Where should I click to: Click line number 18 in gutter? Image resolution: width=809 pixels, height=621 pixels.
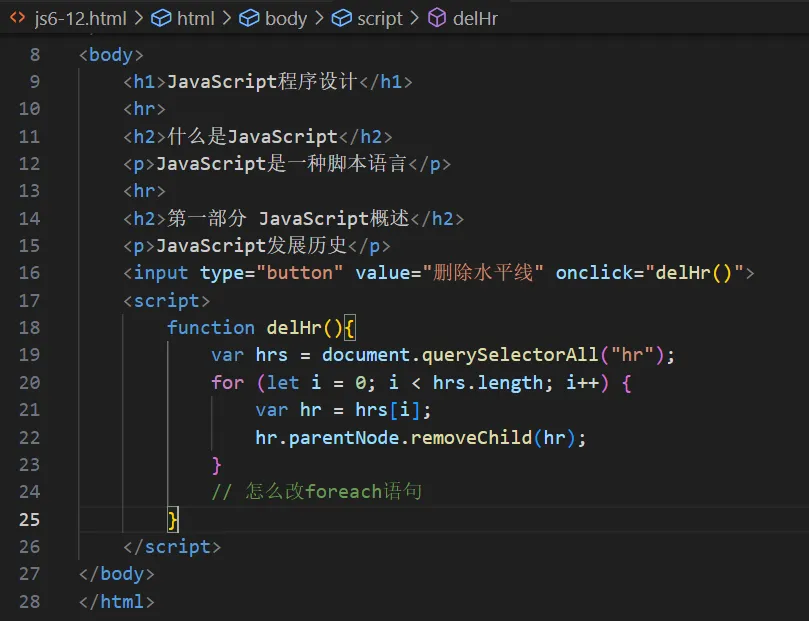tap(29, 328)
